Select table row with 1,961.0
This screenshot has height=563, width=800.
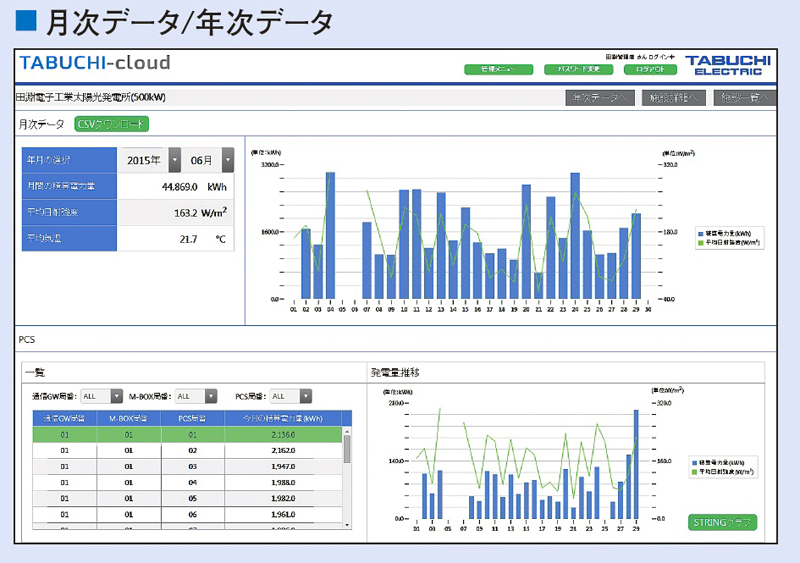(x=187, y=515)
